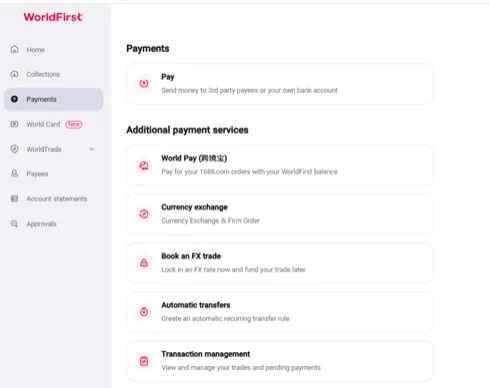Click the Approvals magnifier icon
The height and width of the screenshot is (388, 490).
click(x=14, y=224)
